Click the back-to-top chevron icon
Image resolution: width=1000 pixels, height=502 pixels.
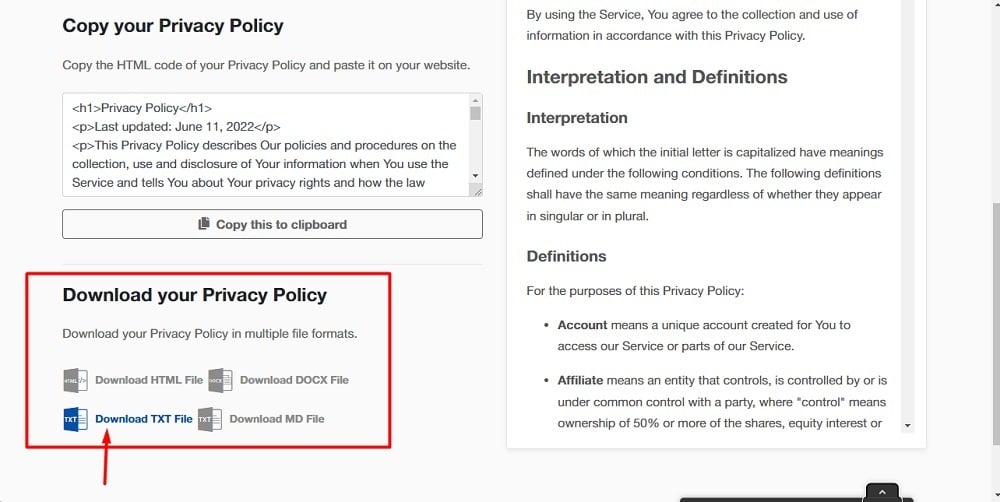(882, 492)
